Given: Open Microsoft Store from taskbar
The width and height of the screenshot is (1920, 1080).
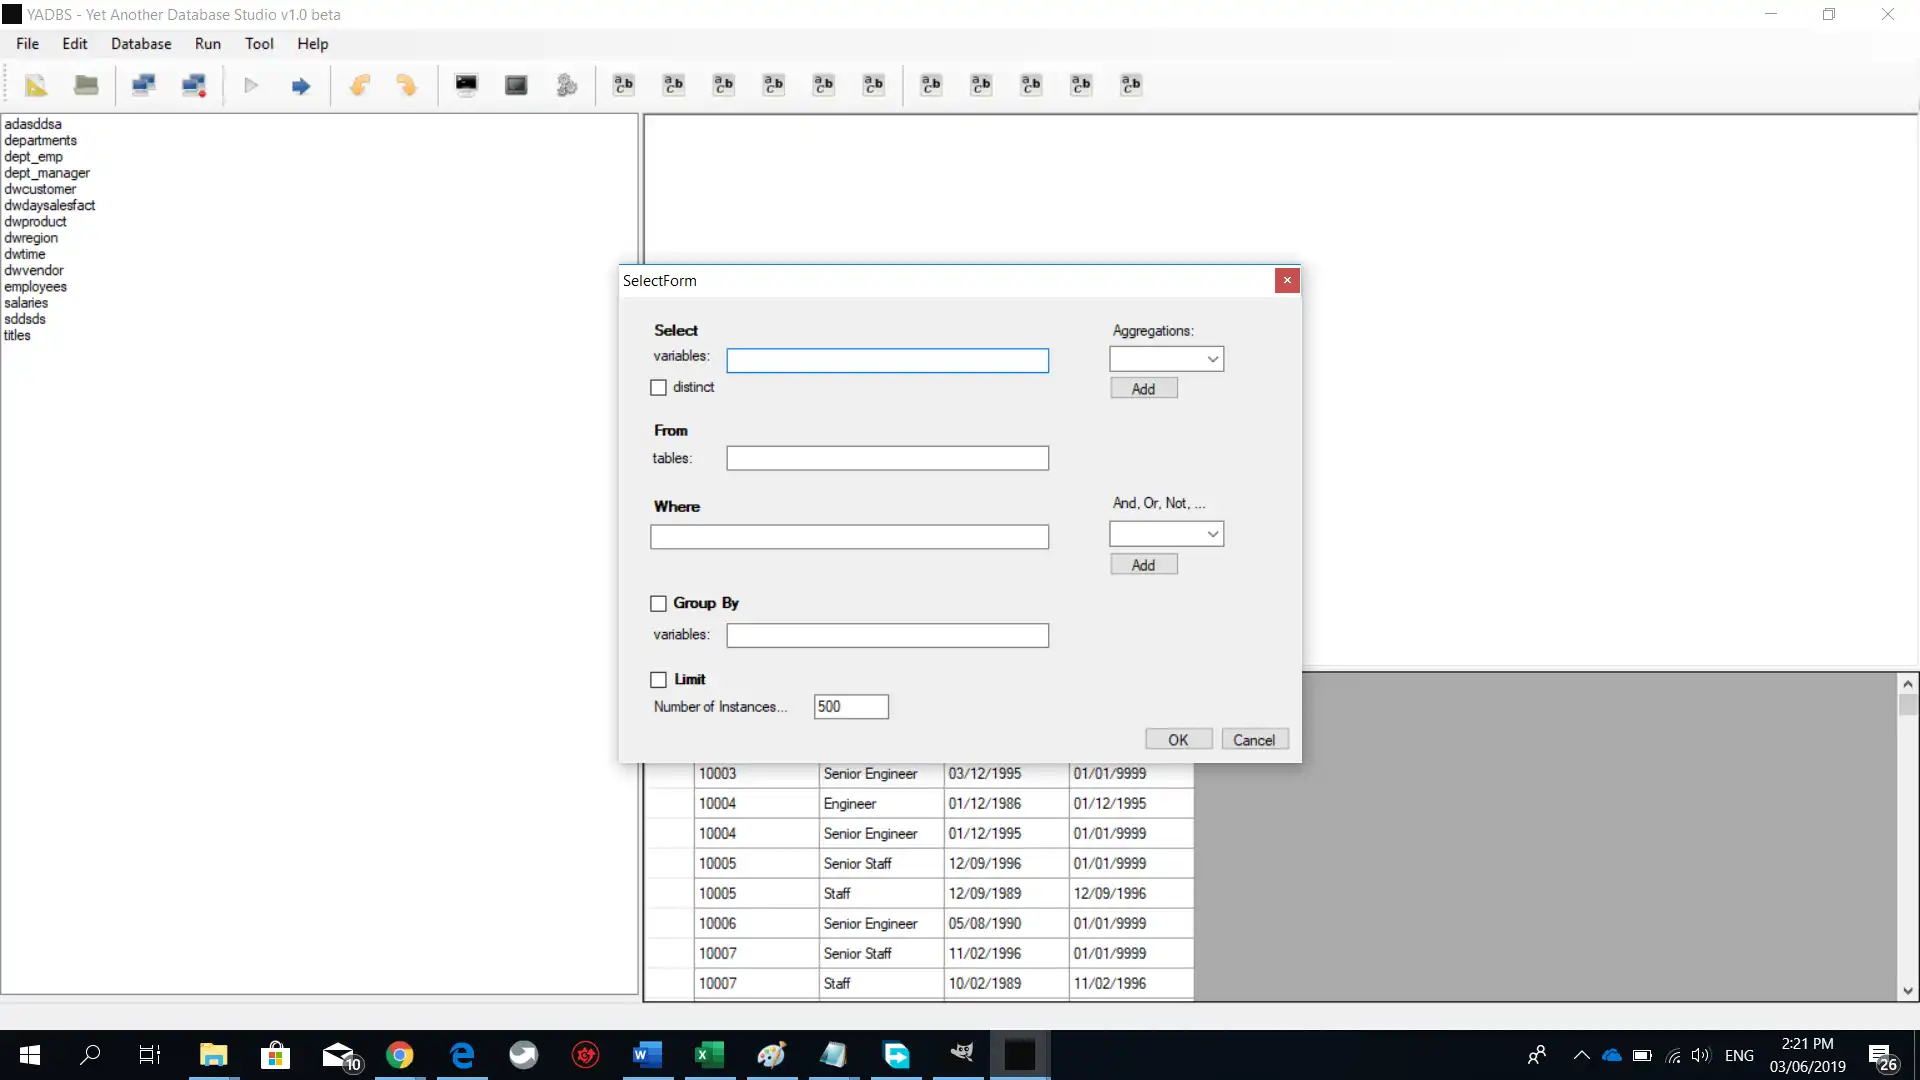Looking at the screenshot, I should pos(275,1055).
